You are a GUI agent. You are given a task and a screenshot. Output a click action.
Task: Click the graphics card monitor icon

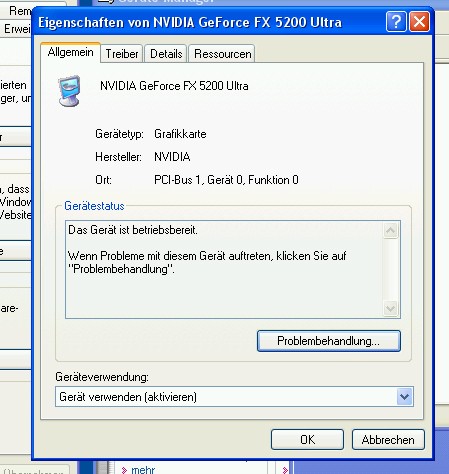coord(69,91)
